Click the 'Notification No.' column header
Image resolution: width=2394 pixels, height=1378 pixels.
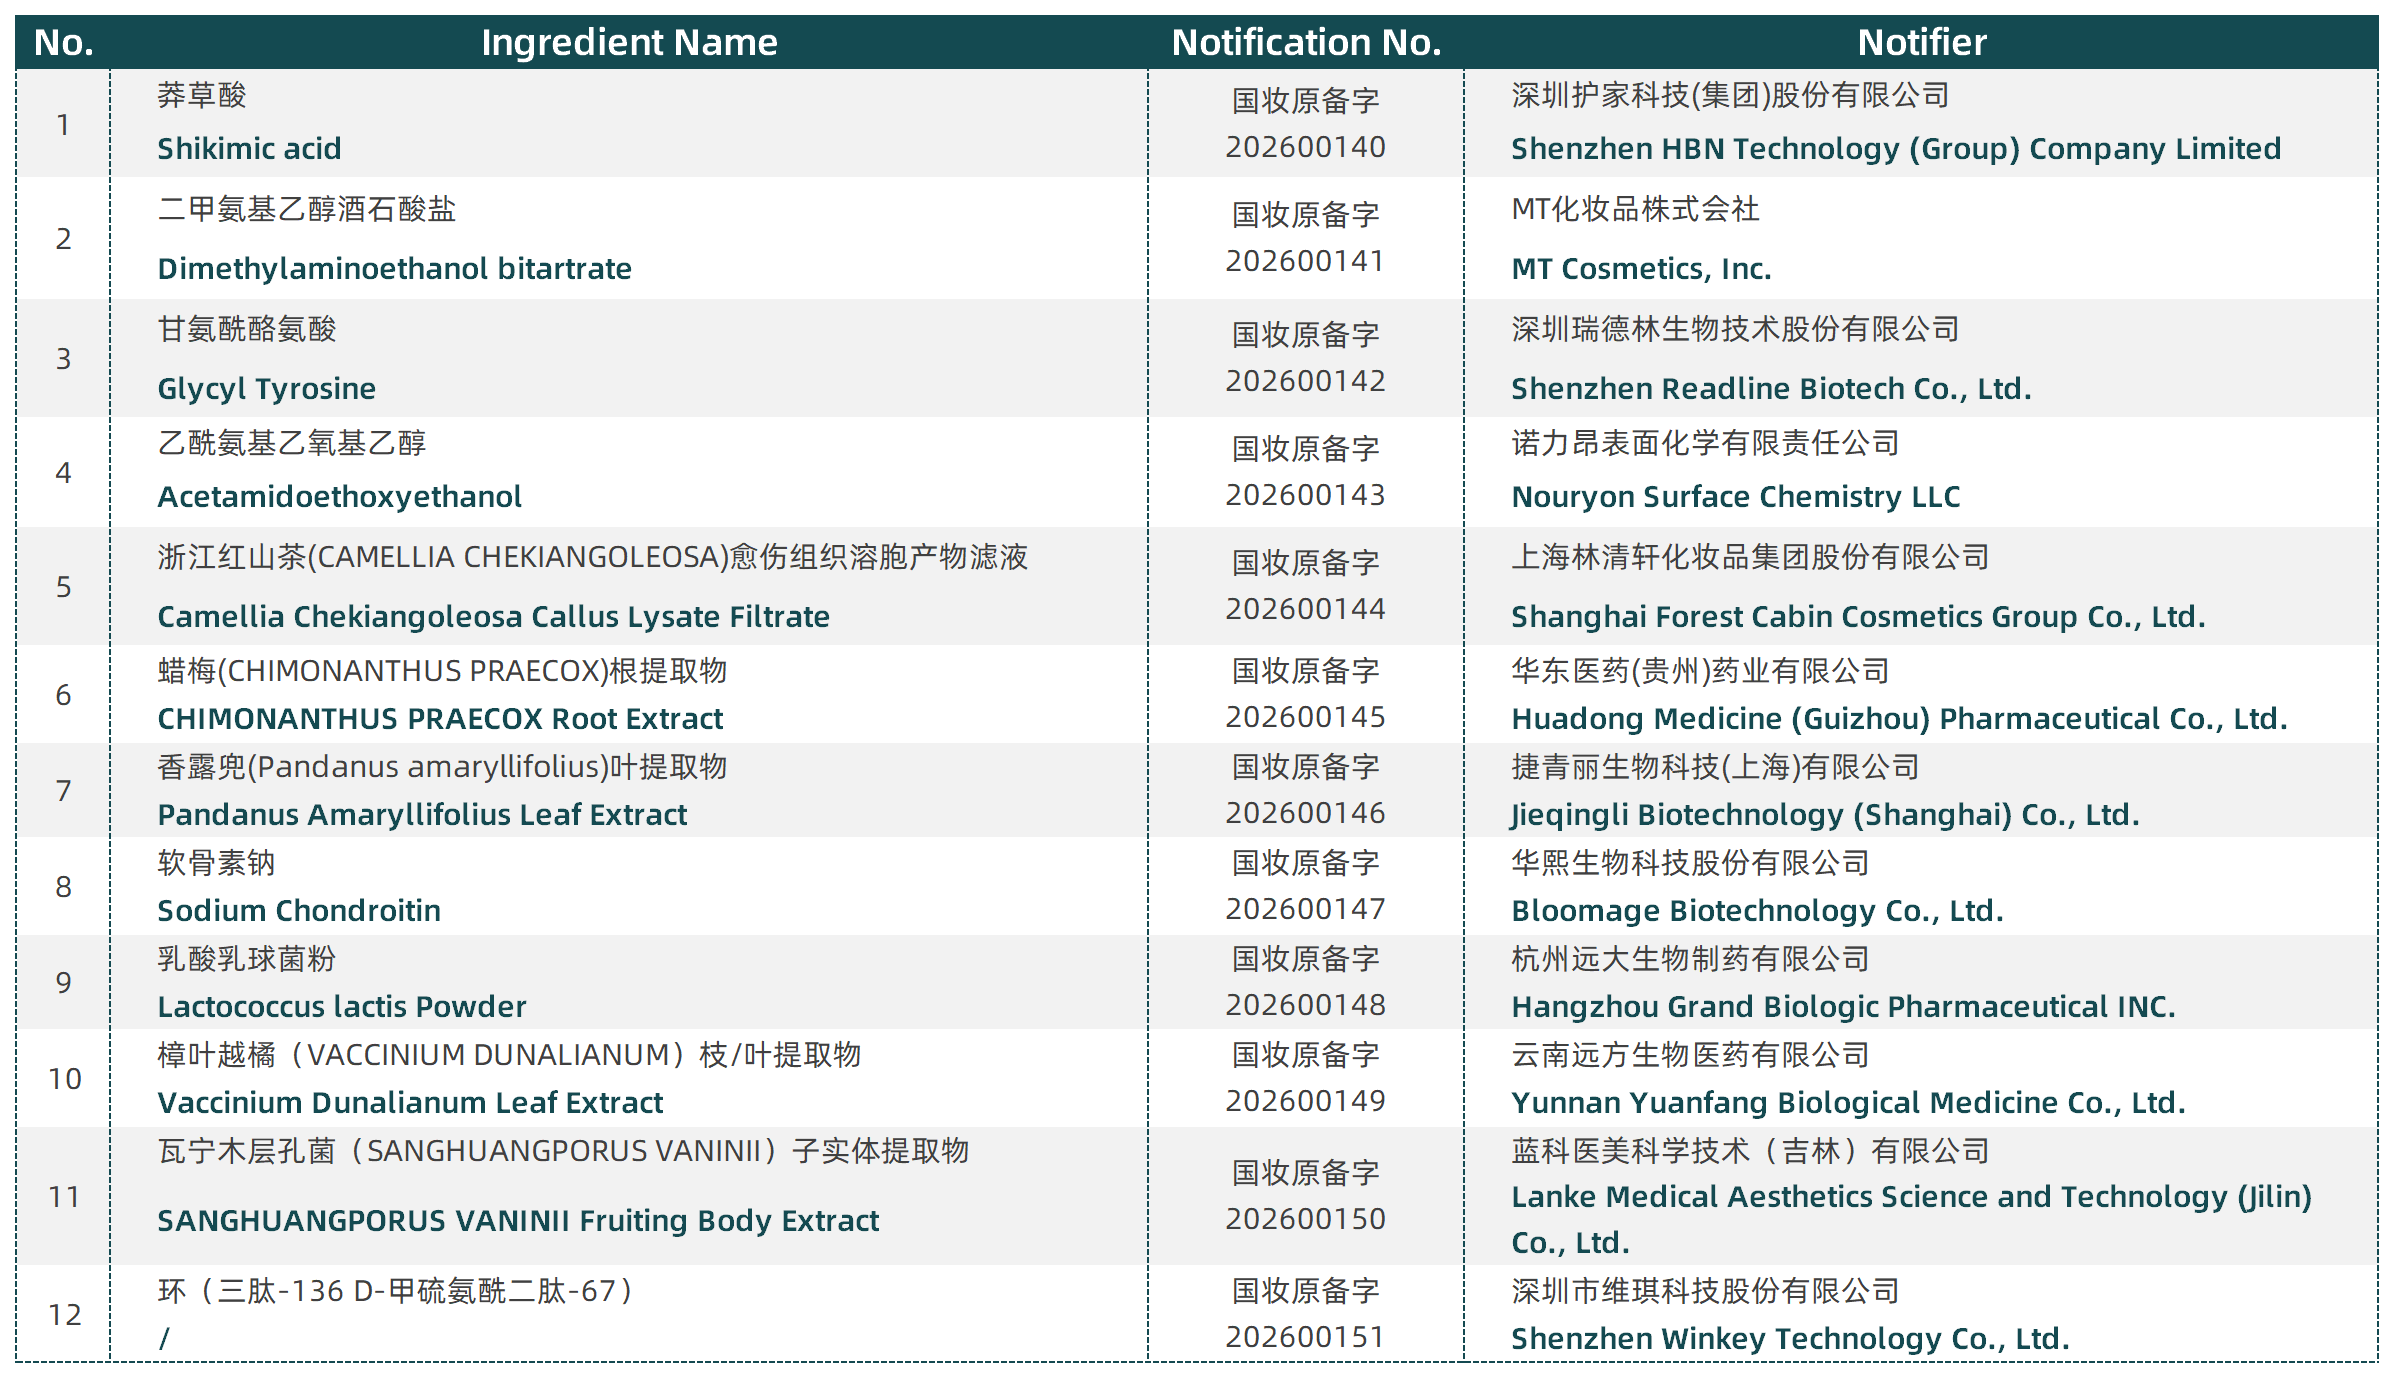click(x=1306, y=42)
